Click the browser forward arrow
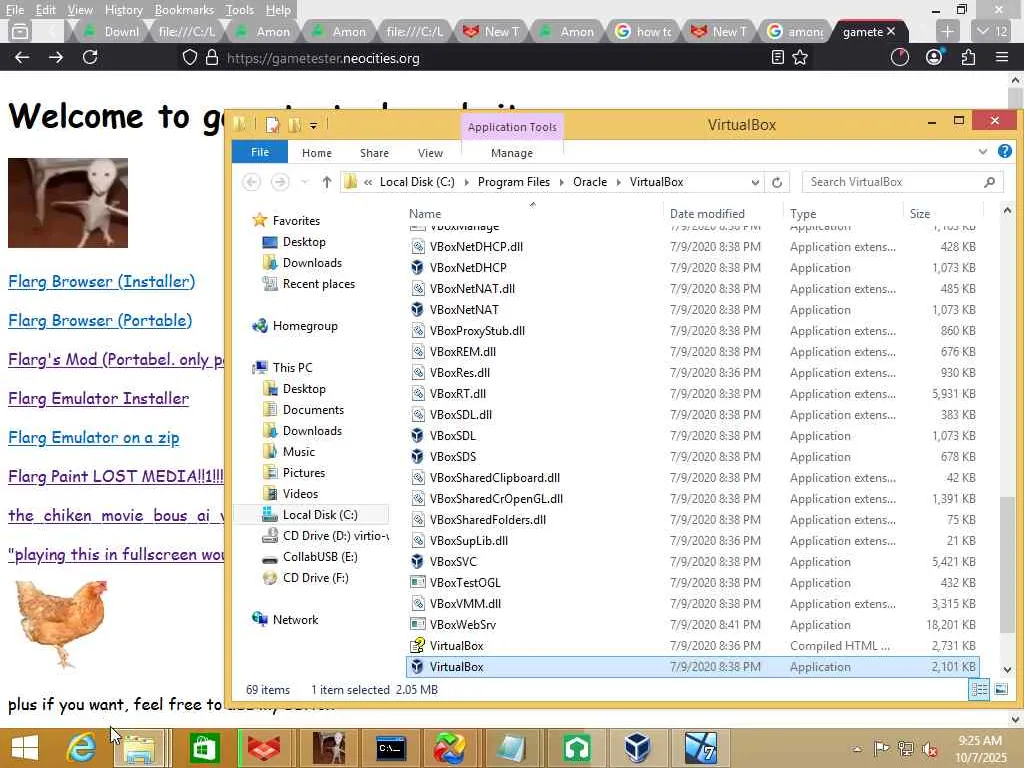1024x768 pixels. 56,57
